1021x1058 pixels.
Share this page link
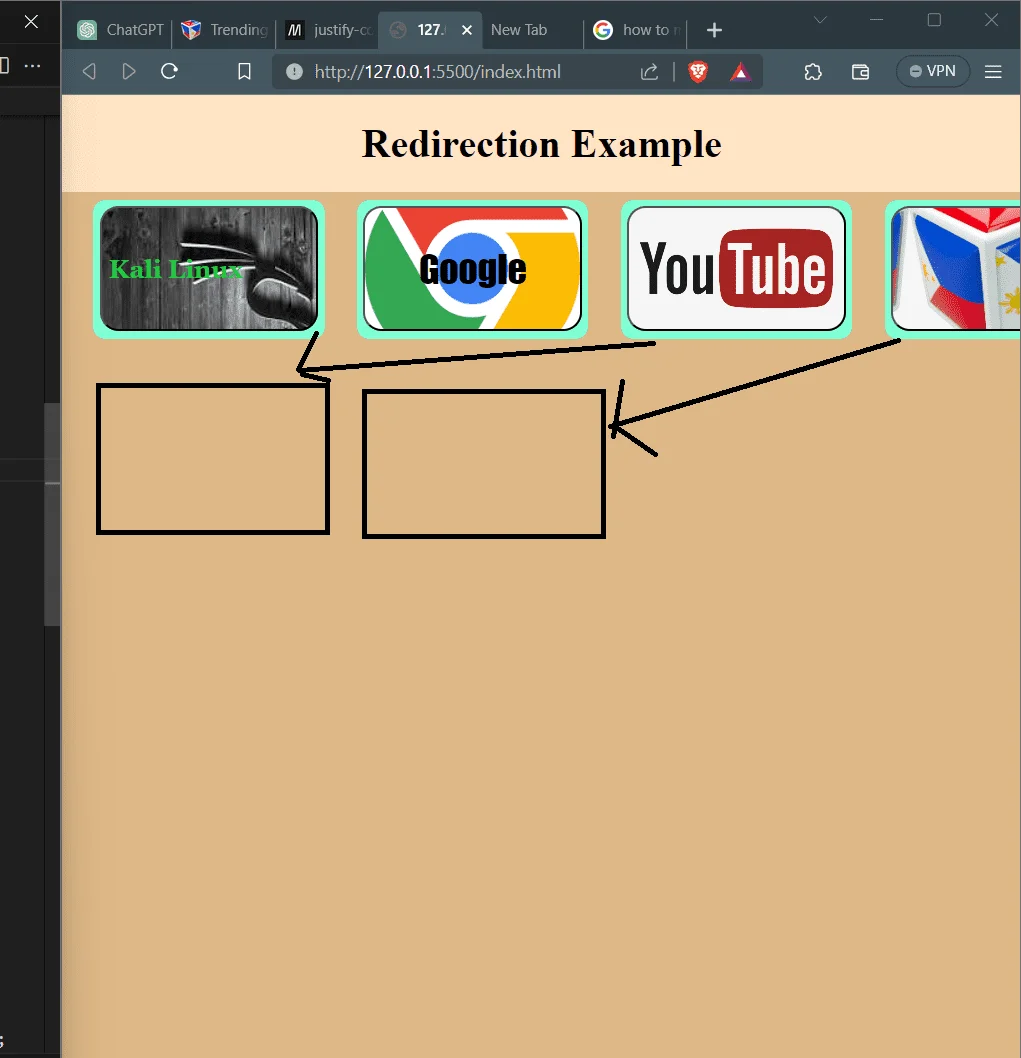coord(649,72)
